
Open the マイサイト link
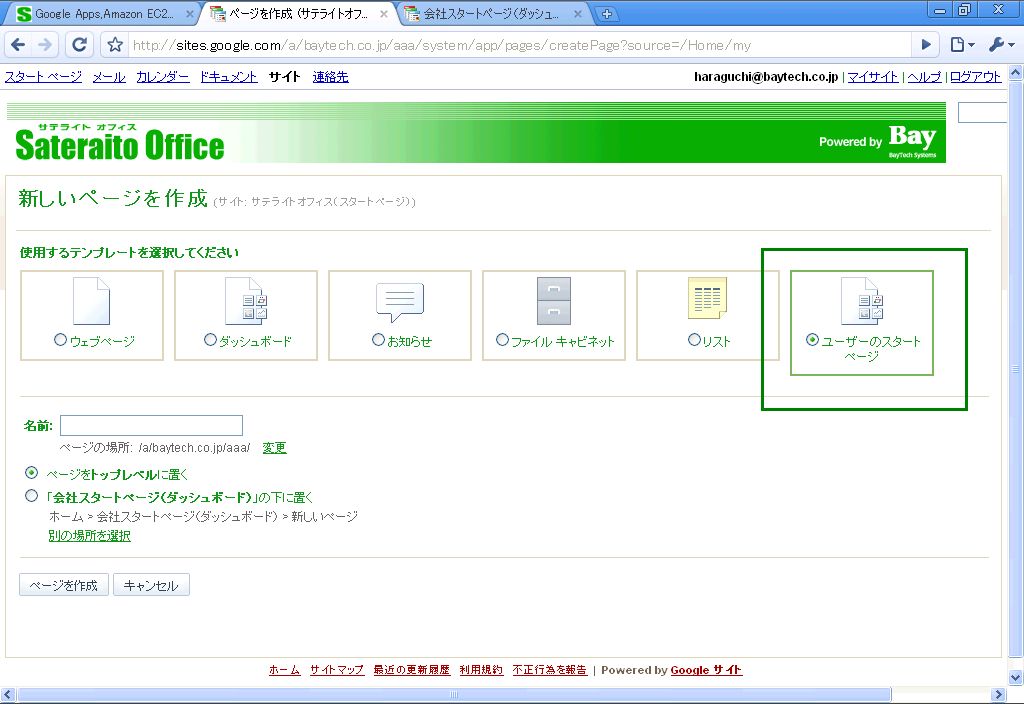point(872,76)
